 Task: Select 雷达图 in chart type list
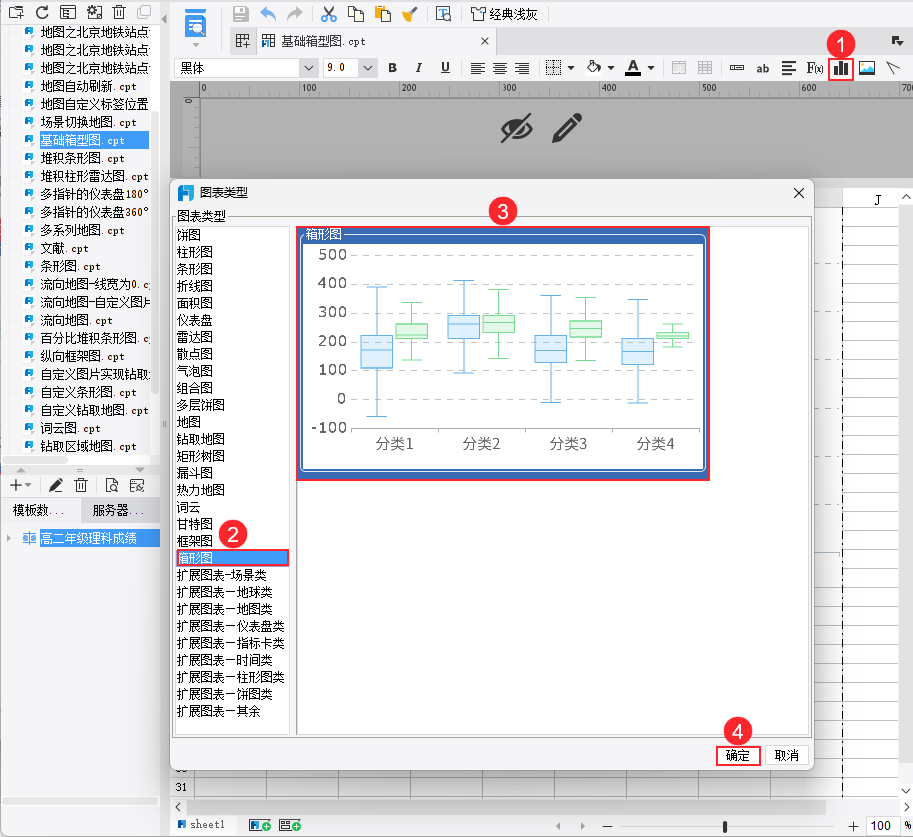[194, 337]
